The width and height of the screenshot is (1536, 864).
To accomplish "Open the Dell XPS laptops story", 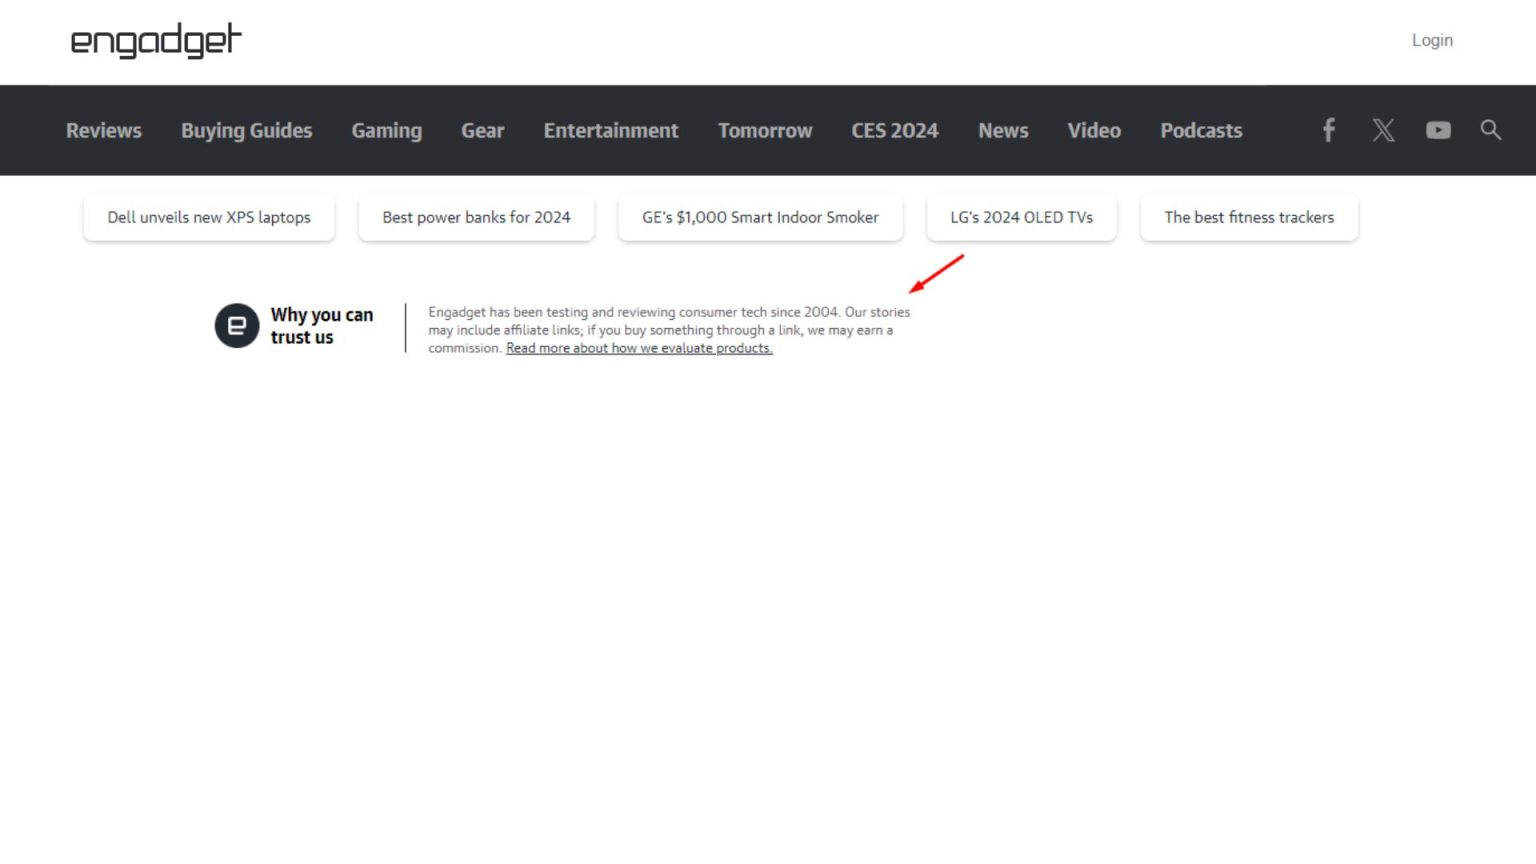I will [208, 217].
